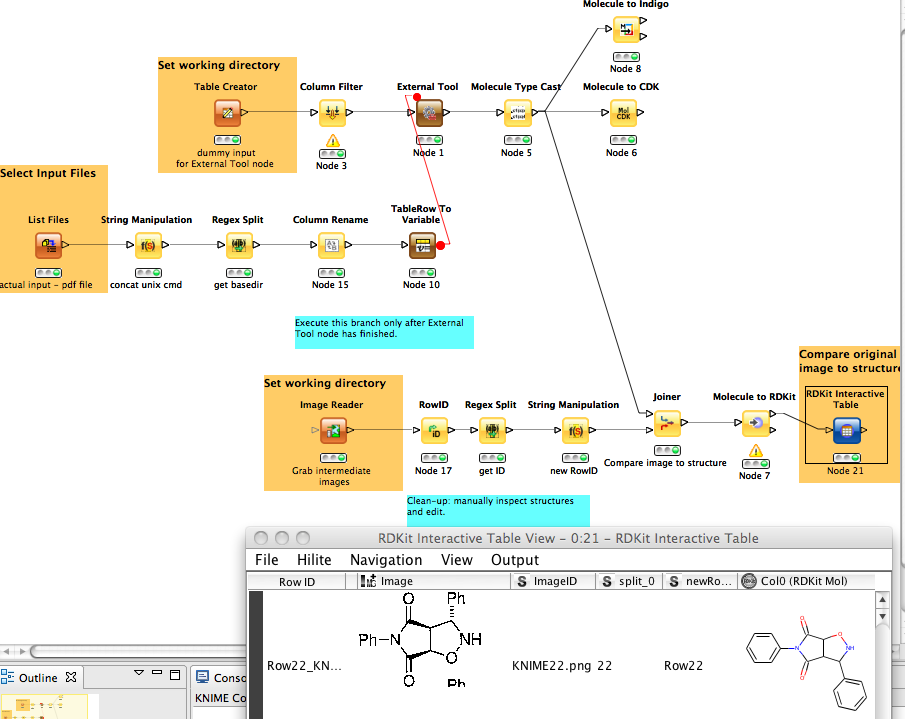Open the Hilite menu

314,560
